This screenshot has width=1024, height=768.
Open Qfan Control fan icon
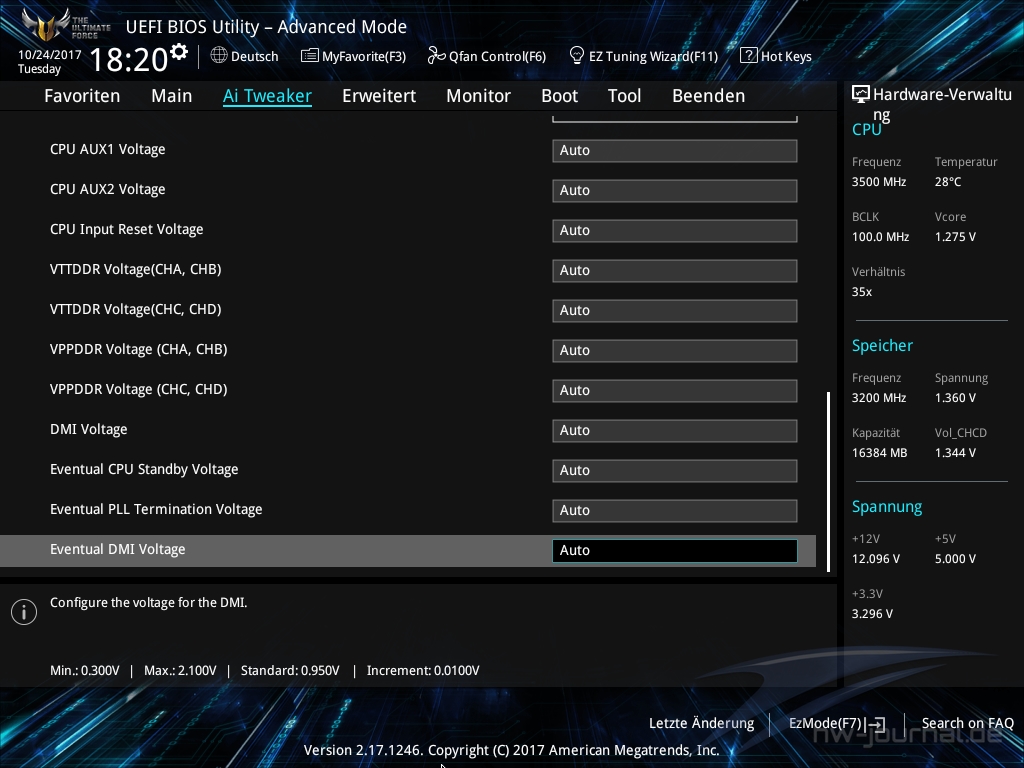436,56
